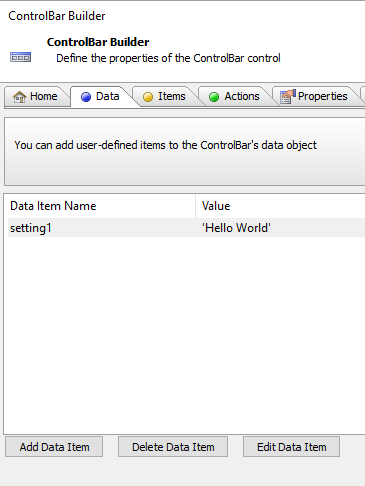Viewport: 365px width, 486px height.
Task: Switch to the Properties tab
Action: tap(314, 96)
